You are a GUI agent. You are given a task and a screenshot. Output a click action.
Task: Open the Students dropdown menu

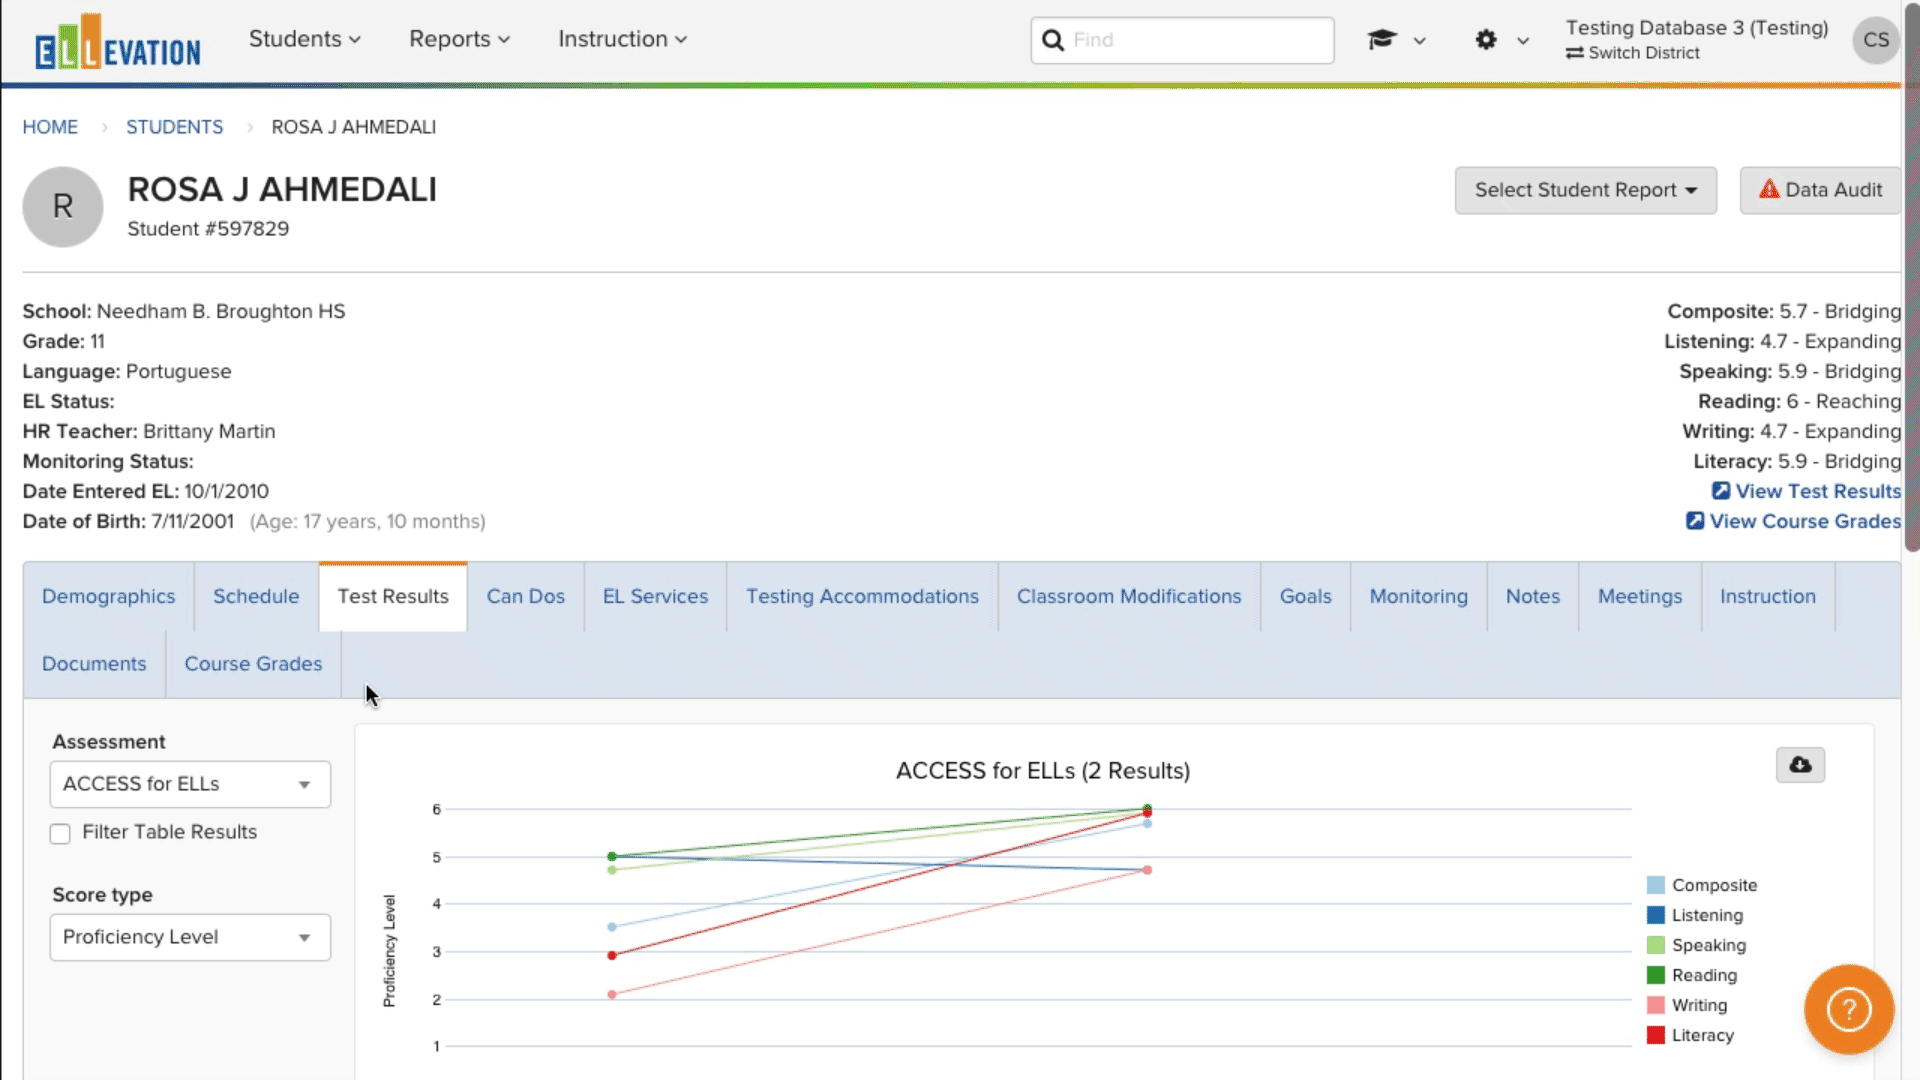[x=304, y=39]
